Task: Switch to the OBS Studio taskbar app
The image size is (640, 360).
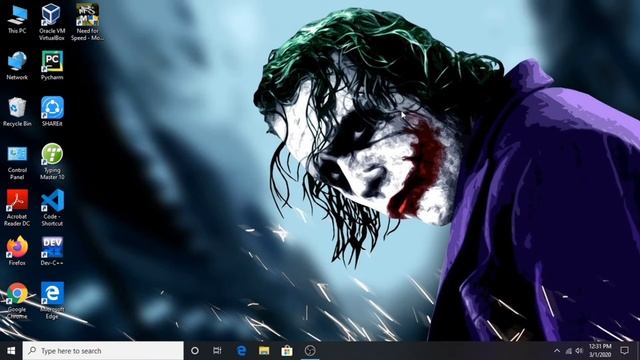Action: (310, 351)
